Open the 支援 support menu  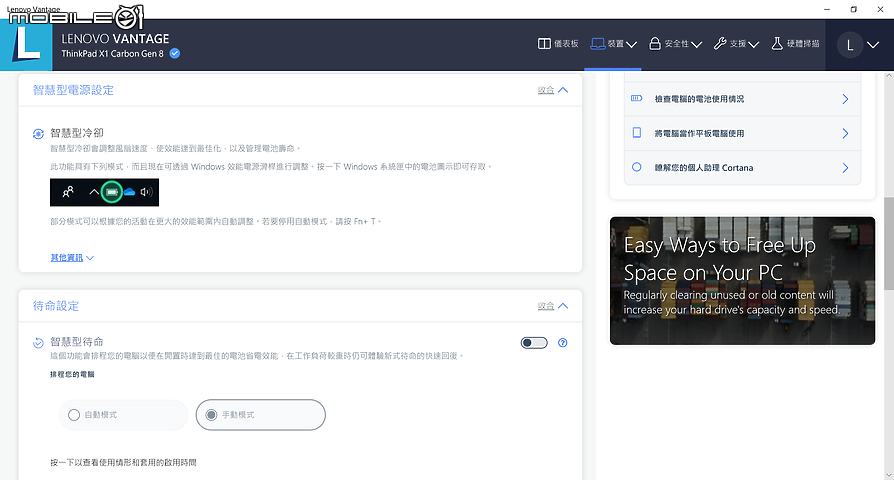(x=736, y=44)
